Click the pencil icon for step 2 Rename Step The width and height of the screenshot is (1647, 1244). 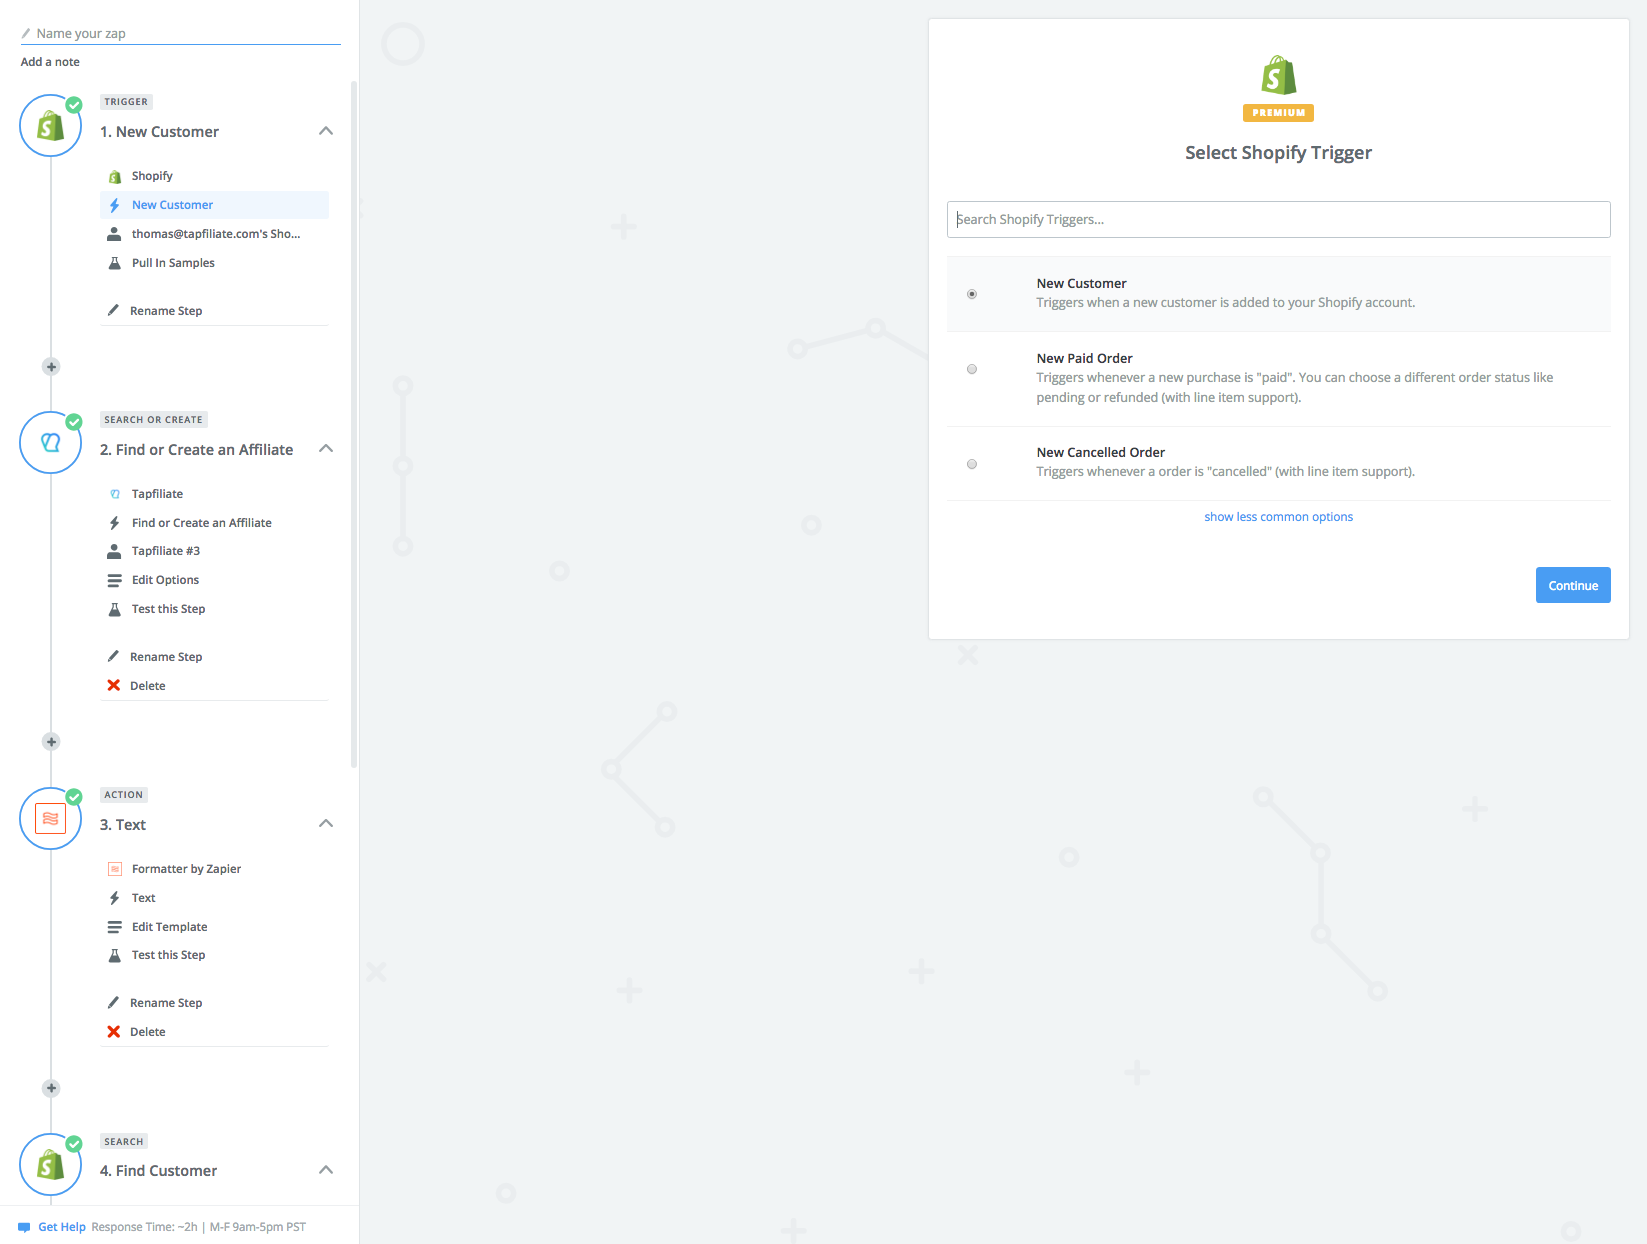click(x=113, y=656)
